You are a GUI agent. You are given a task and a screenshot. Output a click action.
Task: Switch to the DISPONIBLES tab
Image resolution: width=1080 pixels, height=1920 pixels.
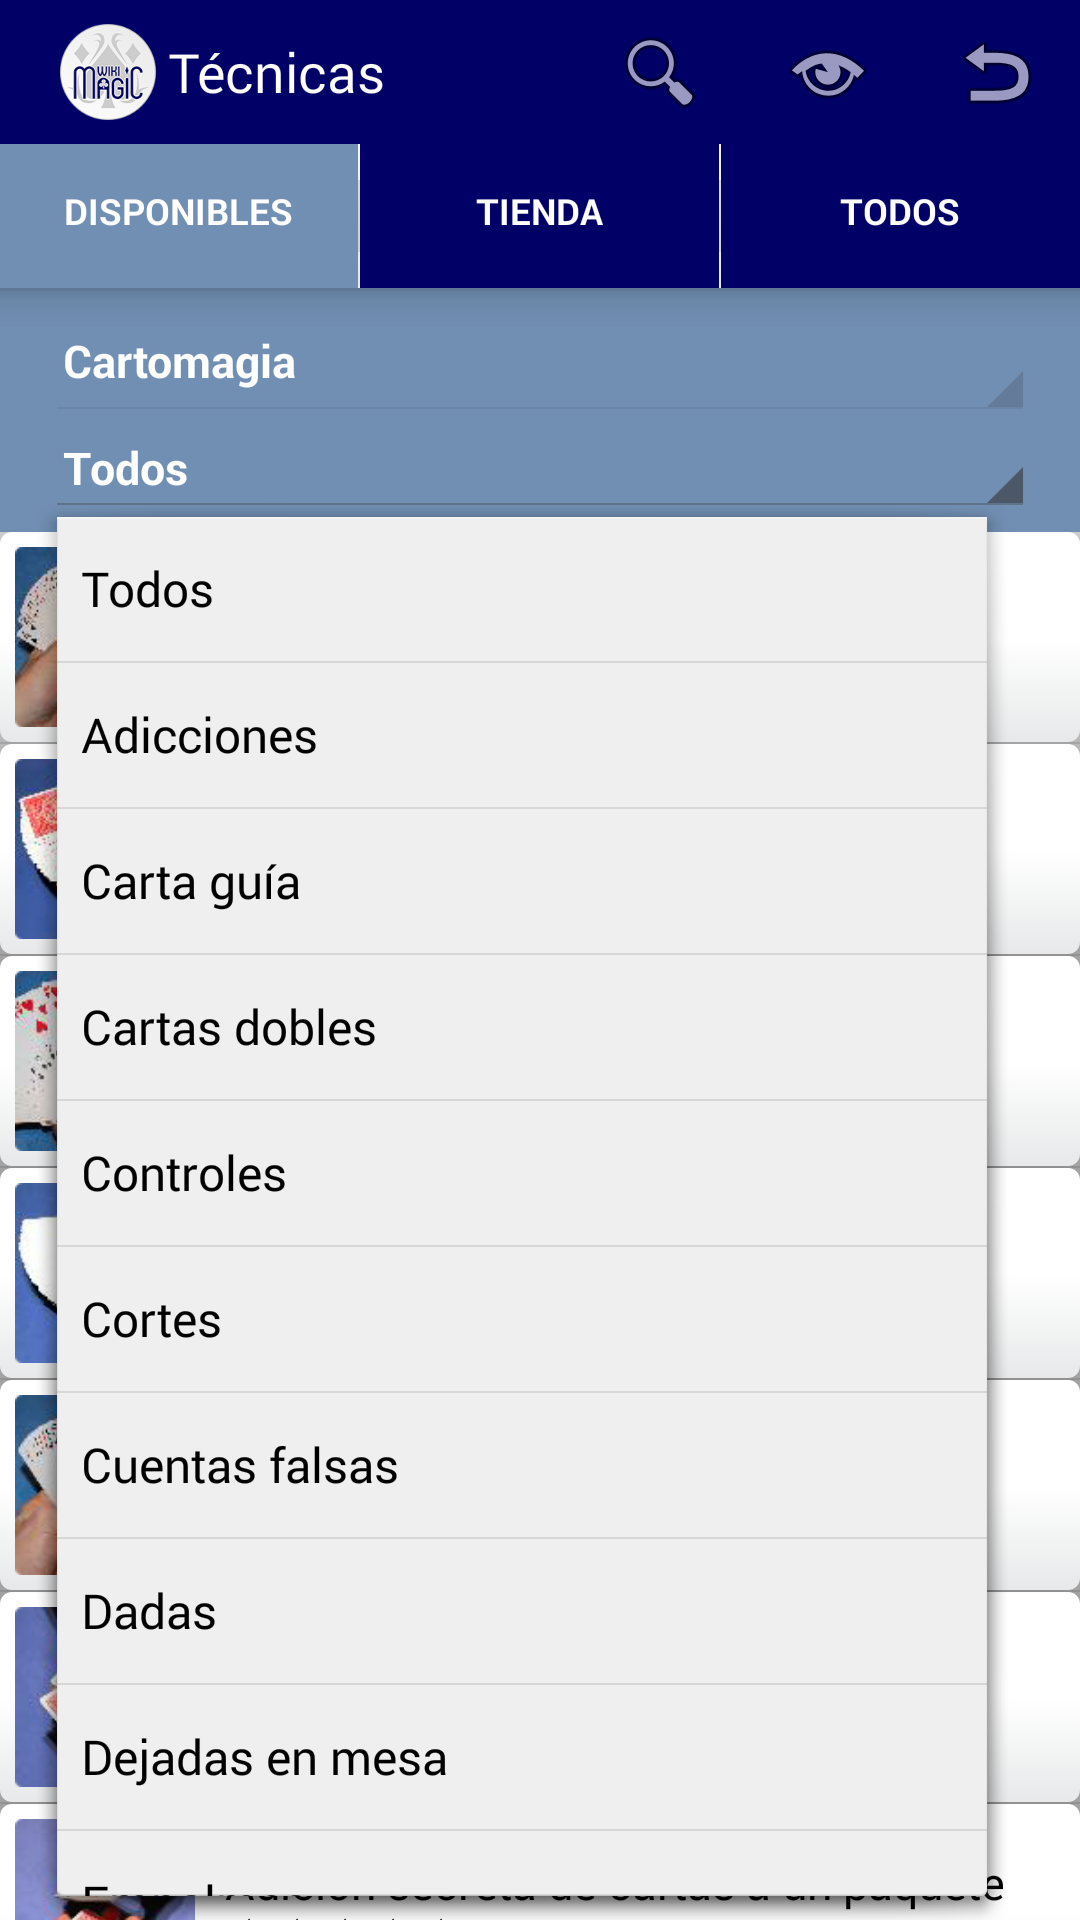pos(179,215)
